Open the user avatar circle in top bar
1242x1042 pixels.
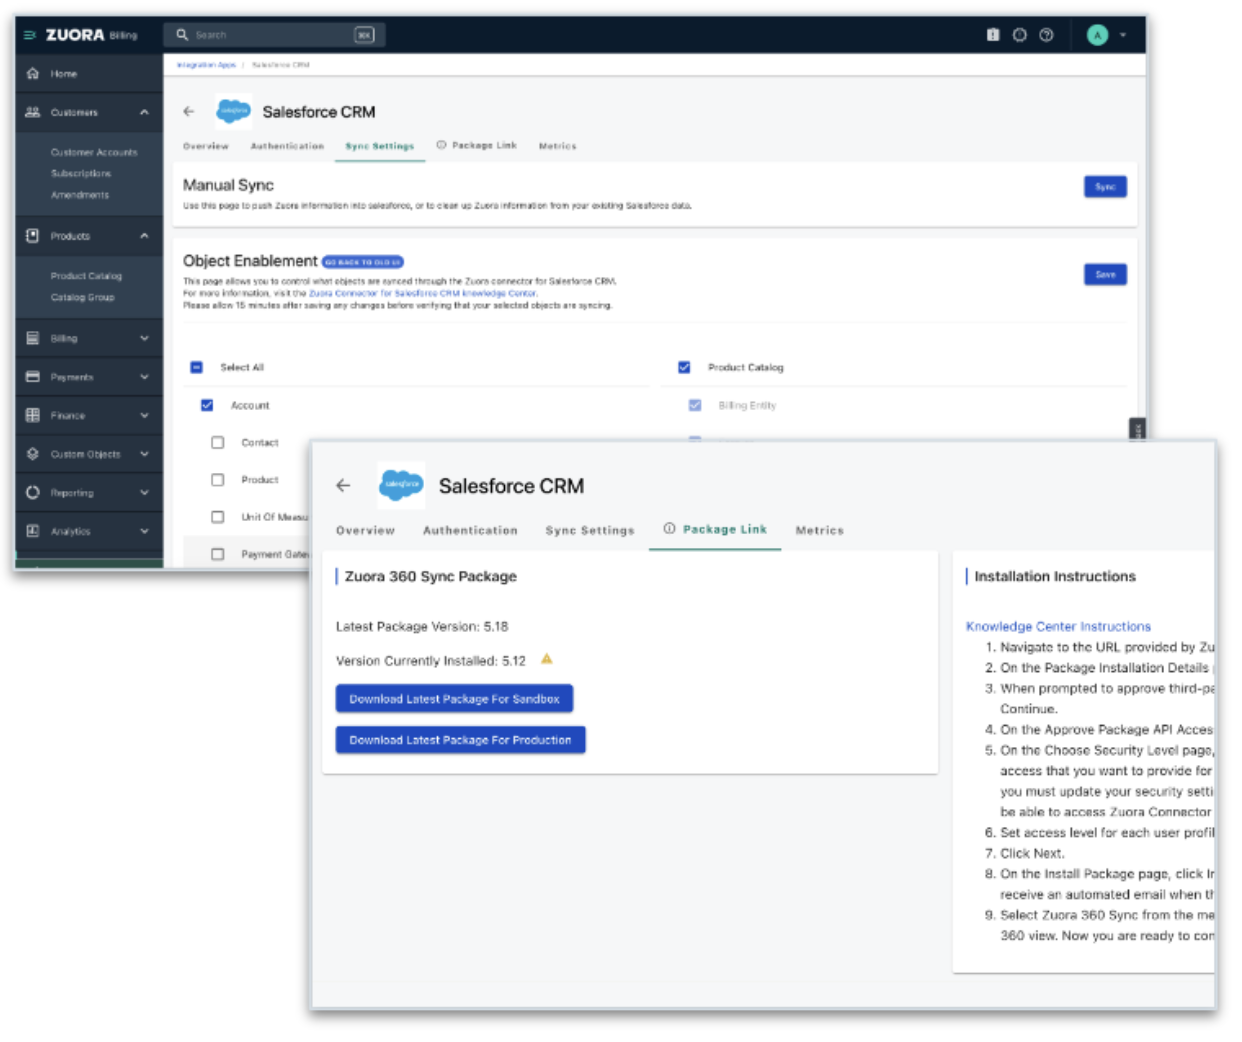point(1097,34)
